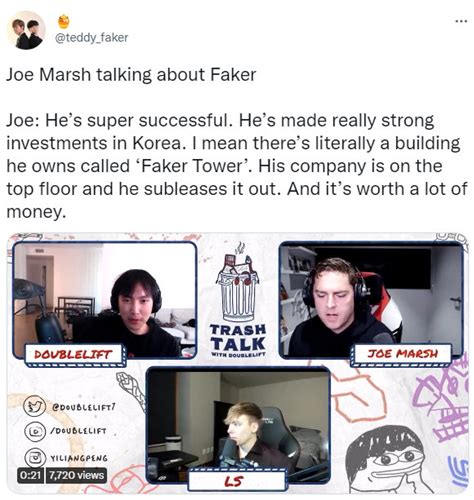Click the tweet text about Faker Tower

pos(237,165)
